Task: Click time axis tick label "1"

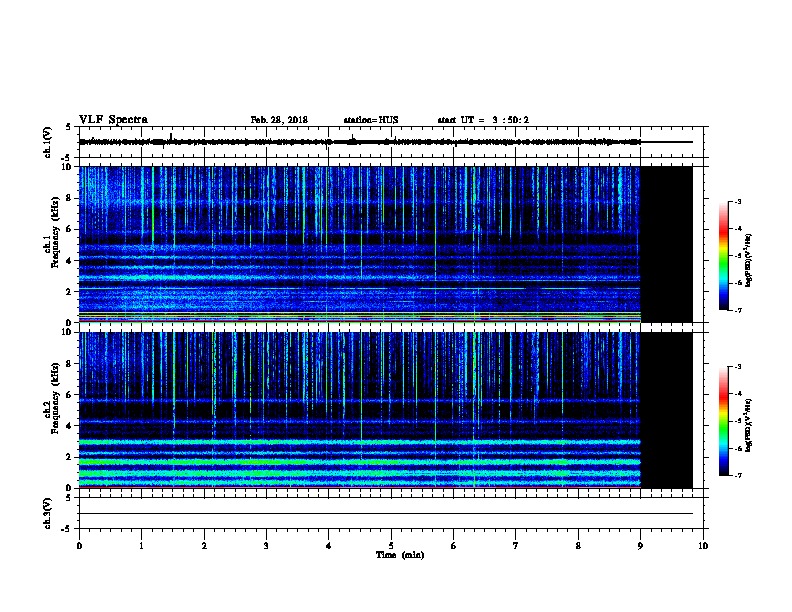Action: pyautogui.click(x=141, y=546)
